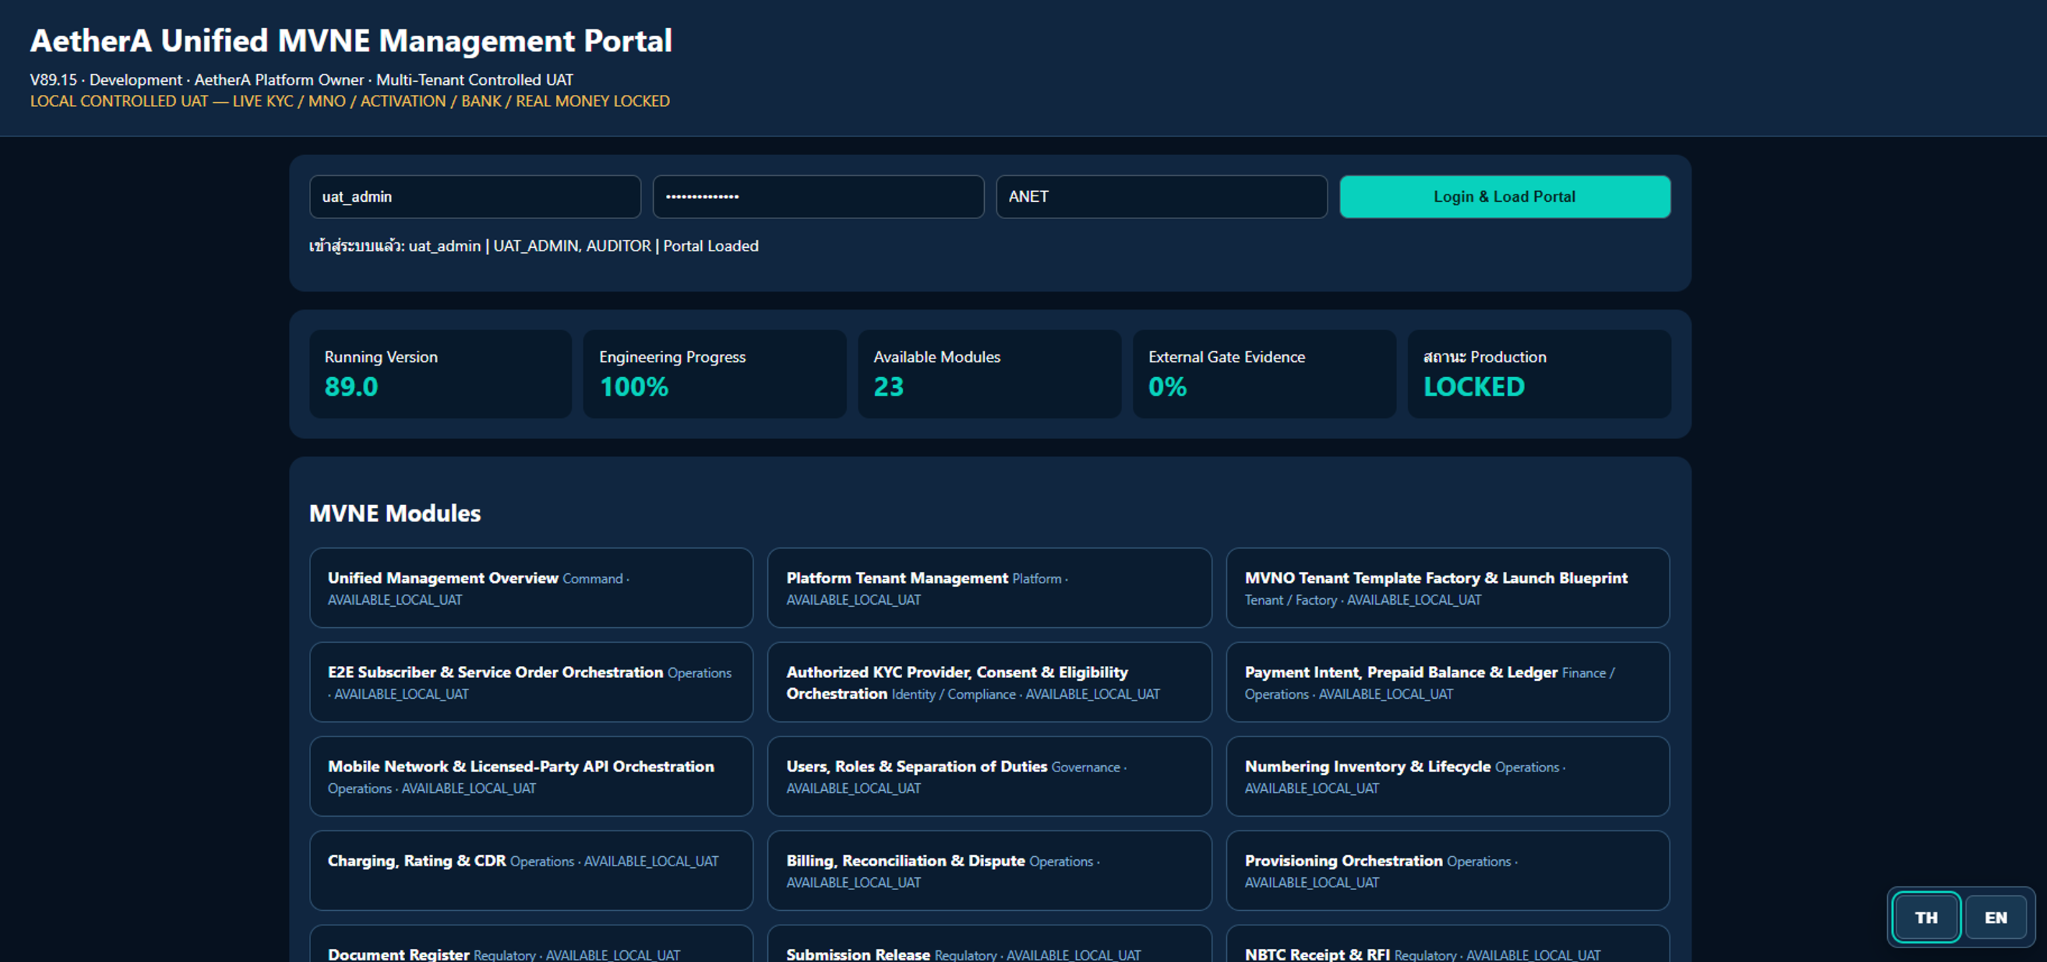The image size is (2047, 962).
Task: Click the uat_admin Portal Loaded status text
Action: [534, 246]
